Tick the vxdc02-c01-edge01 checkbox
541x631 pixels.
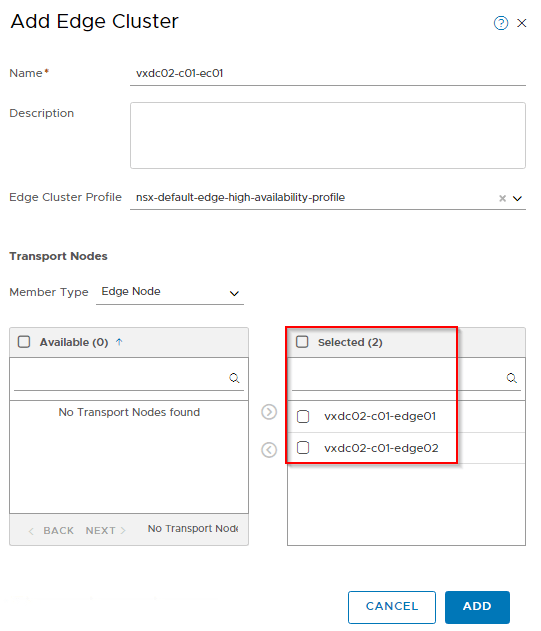303,416
